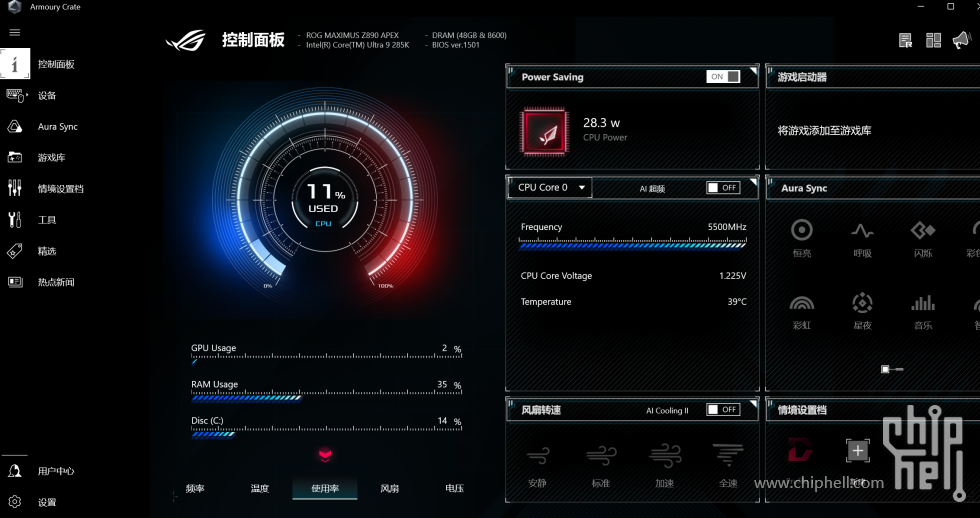The height and width of the screenshot is (518, 980).
Task: Switch to the 频率 tab
Action: point(195,489)
